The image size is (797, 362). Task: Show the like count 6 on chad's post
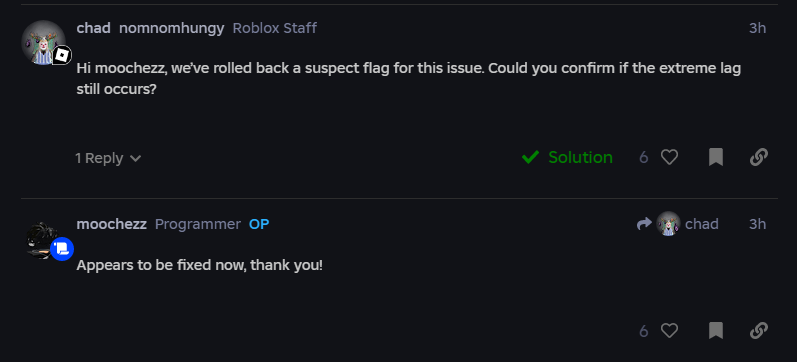pos(644,158)
